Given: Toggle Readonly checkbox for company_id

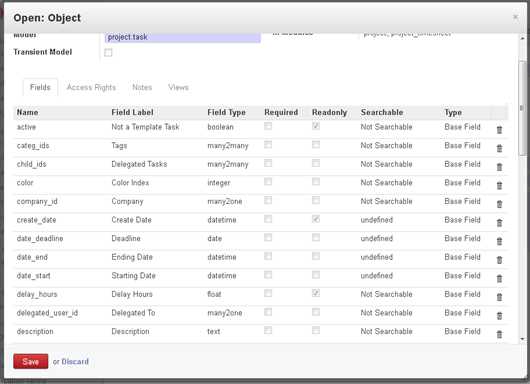Looking at the screenshot, I should click(316, 200).
